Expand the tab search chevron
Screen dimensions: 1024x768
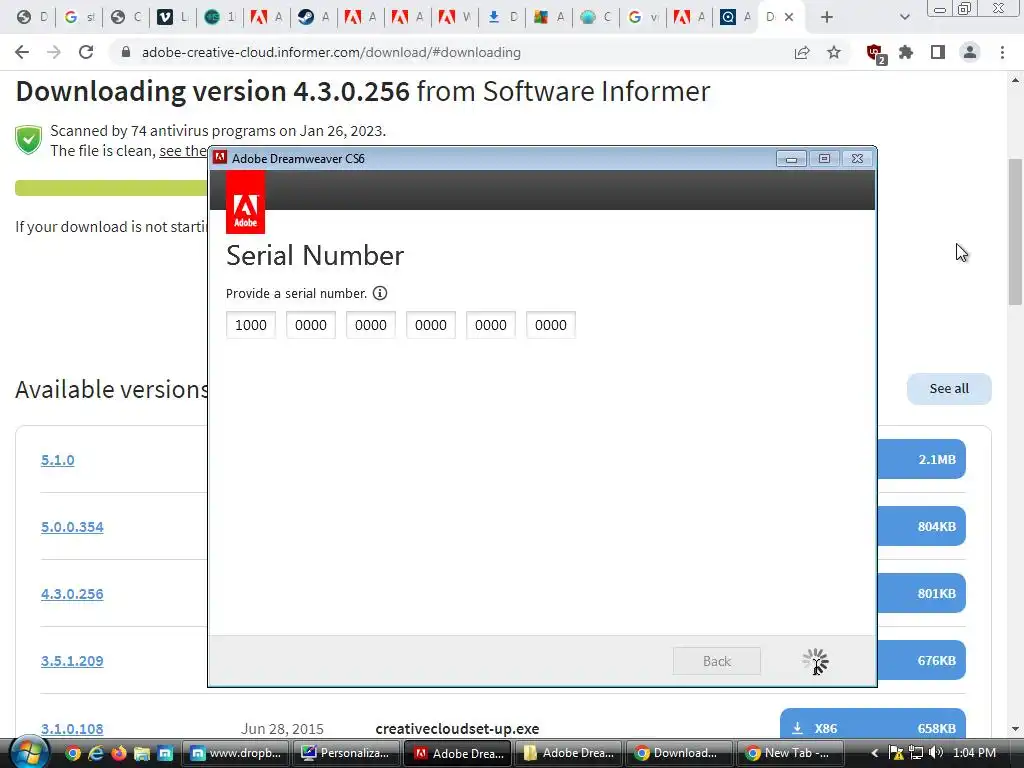coord(904,17)
